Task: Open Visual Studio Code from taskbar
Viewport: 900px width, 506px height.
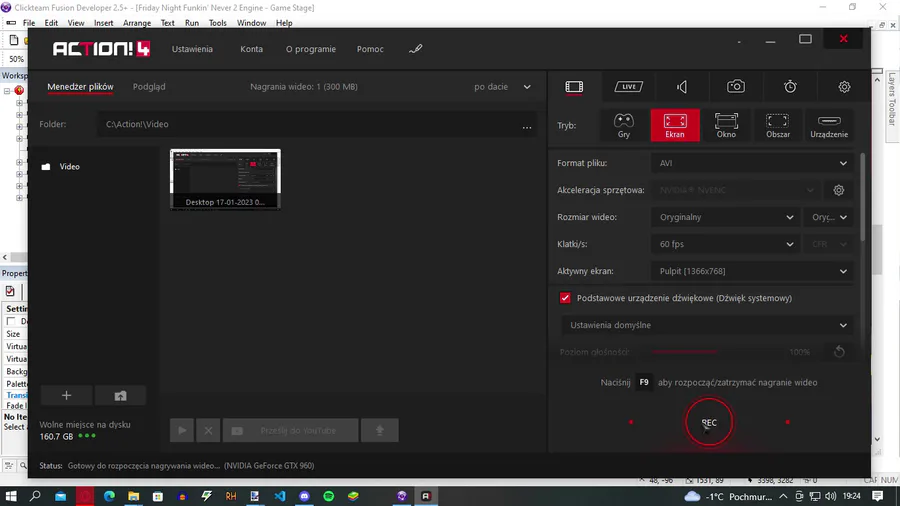Action: tap(280, 496)
